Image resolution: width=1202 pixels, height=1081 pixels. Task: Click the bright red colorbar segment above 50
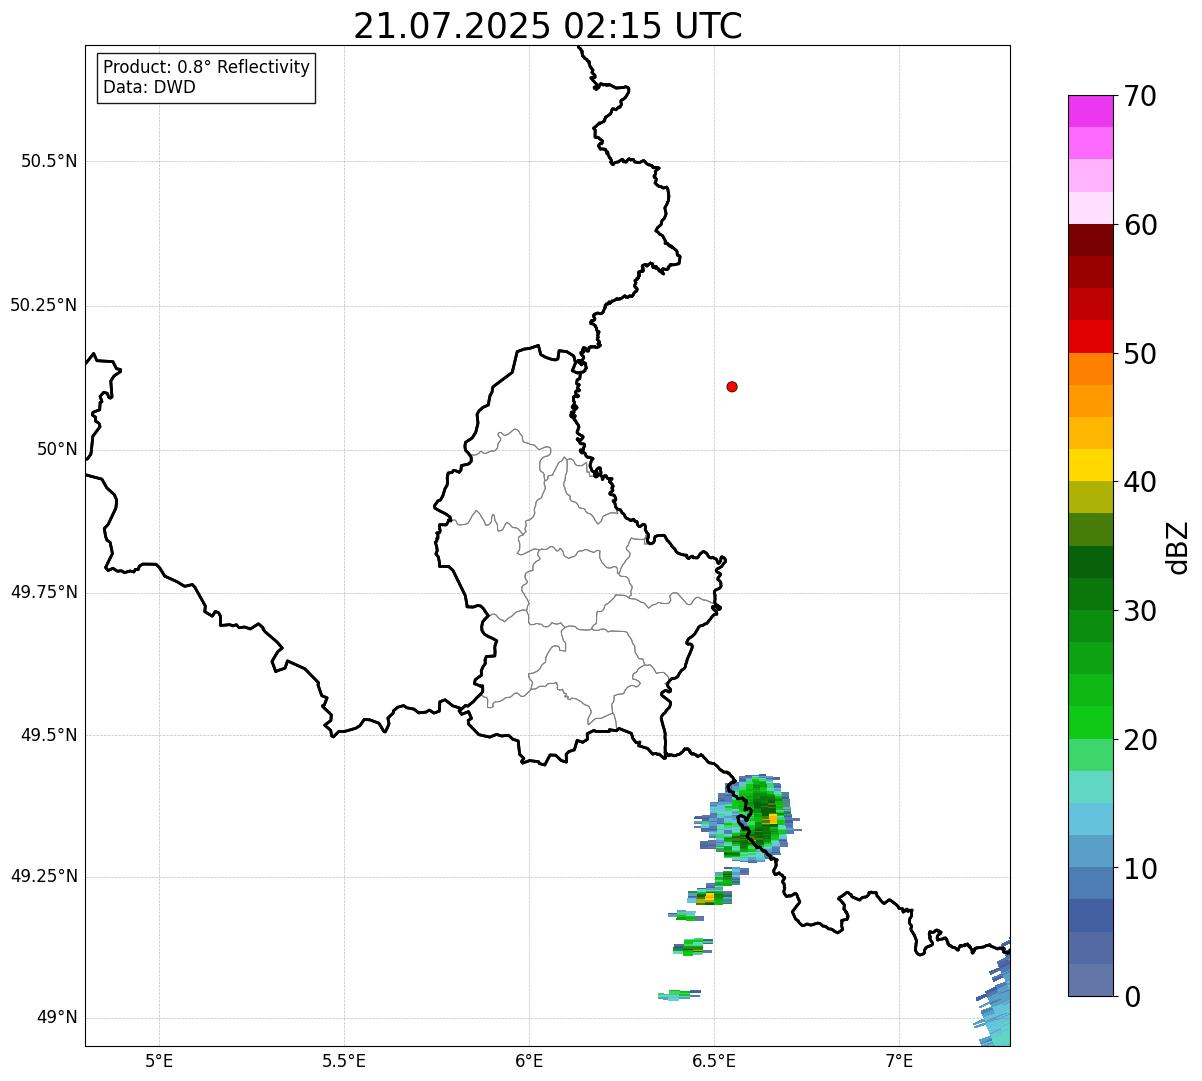coord(1090,336)
